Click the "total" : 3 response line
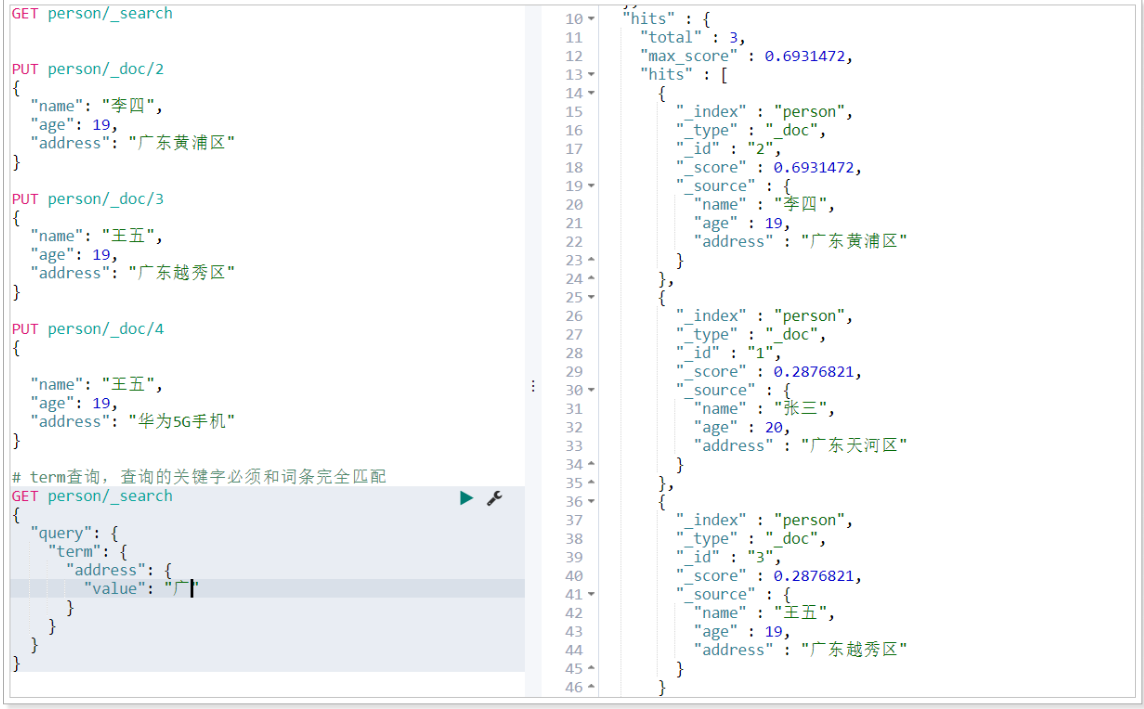Image resolution: width=1144 pixels, height=709 pixels. click(x=692, y=37)
